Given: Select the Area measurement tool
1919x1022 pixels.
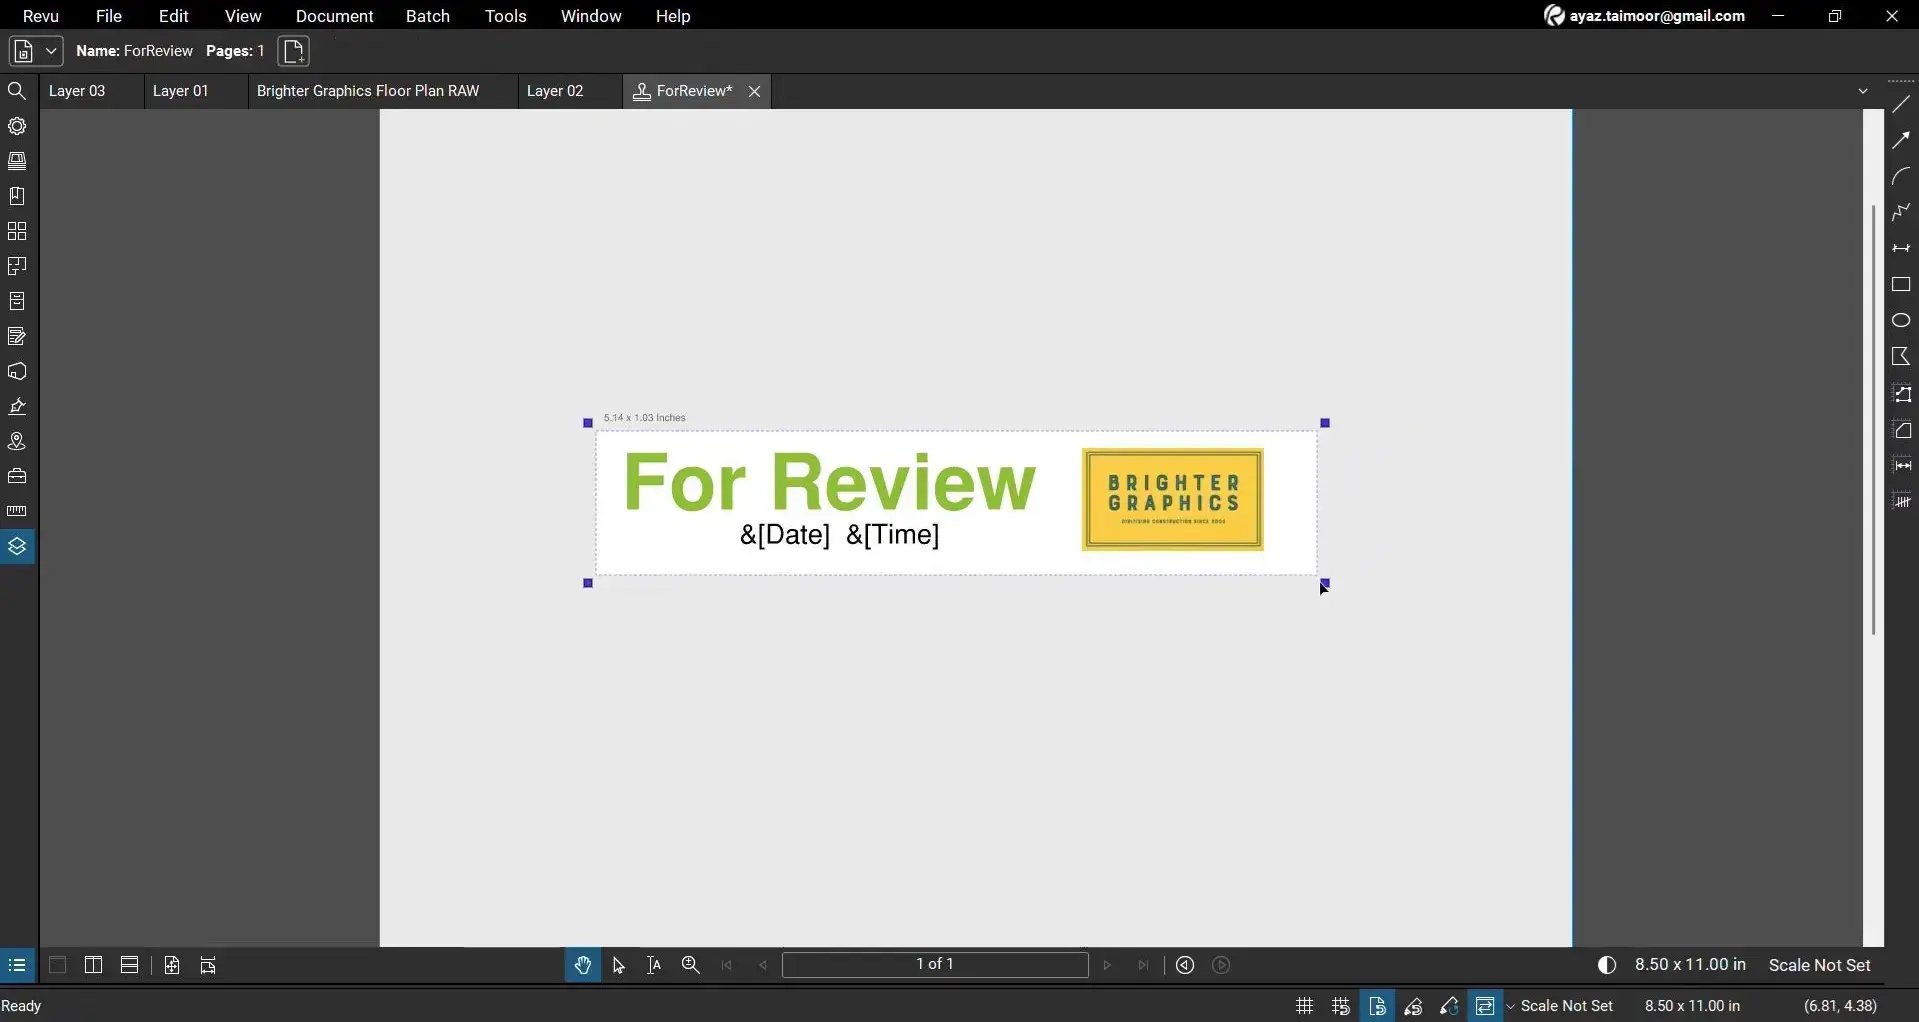Looking at the screenshot, I should (1901, 430).
